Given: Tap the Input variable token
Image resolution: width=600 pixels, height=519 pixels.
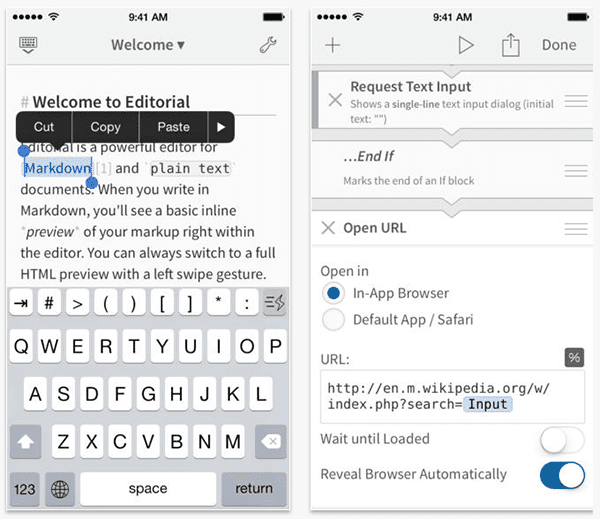Looking at the screenshot, I should [488, 404].
